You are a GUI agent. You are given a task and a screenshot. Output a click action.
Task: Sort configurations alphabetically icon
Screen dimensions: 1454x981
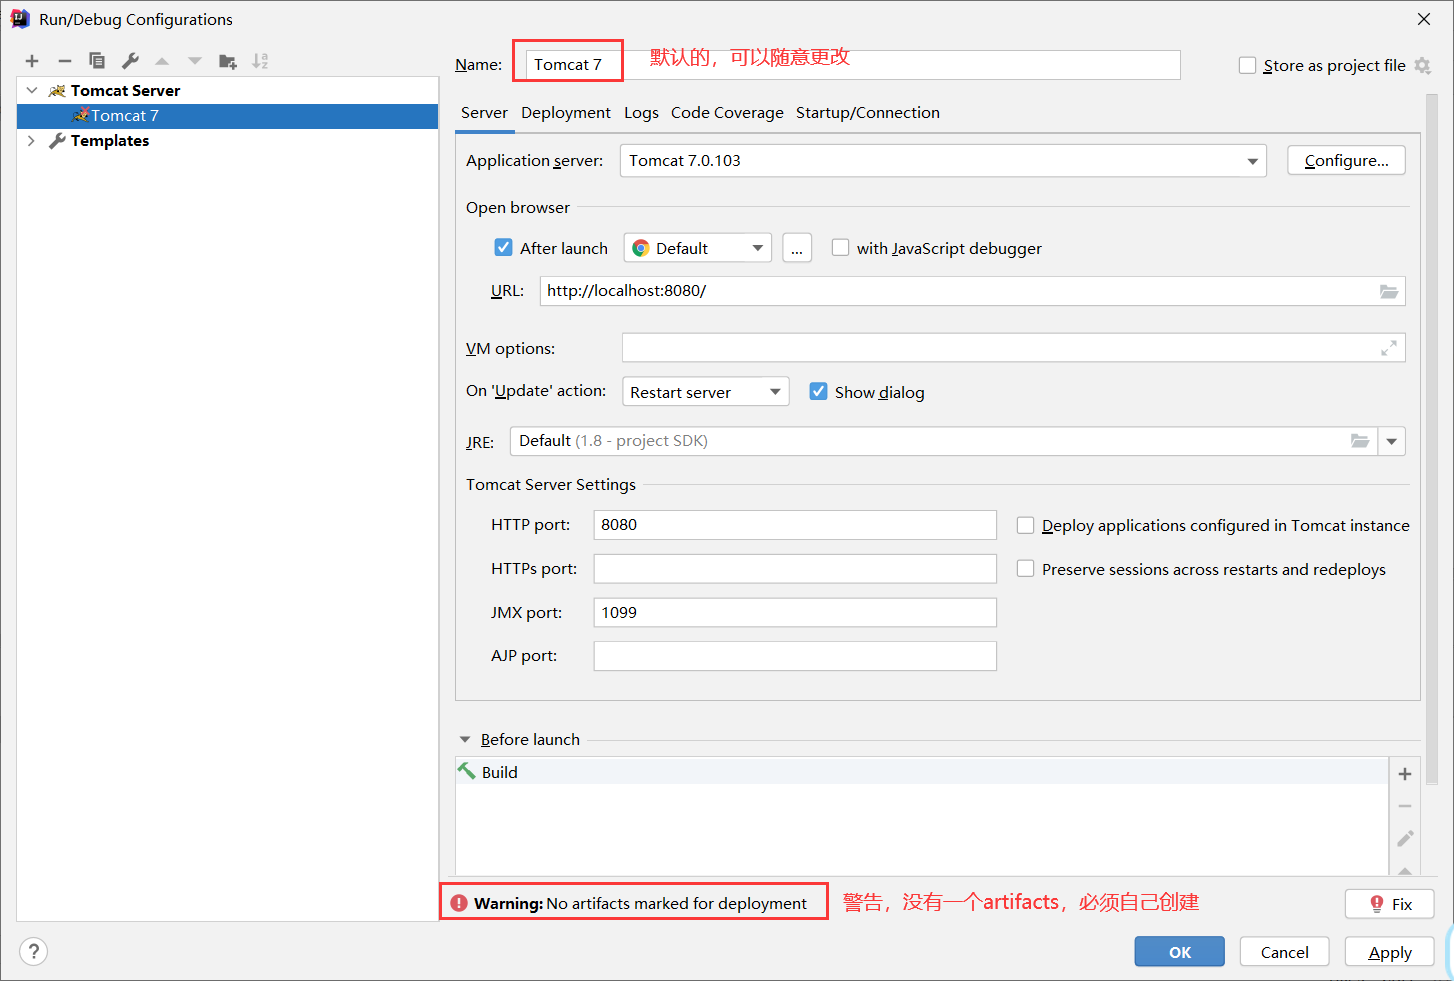[260, 61]
